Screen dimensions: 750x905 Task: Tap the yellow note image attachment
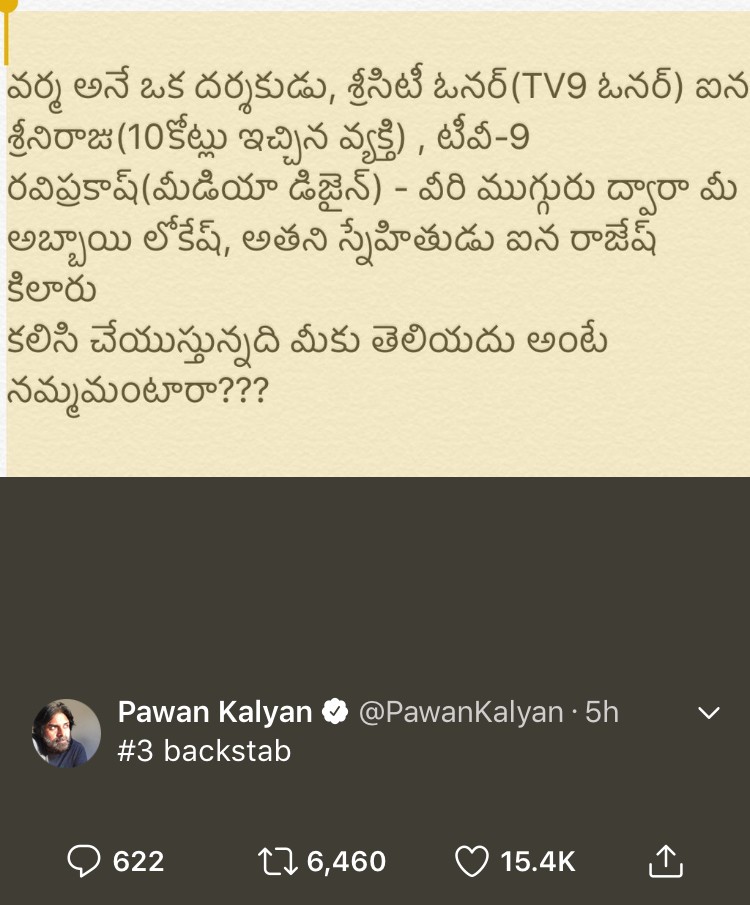[375, 242]
